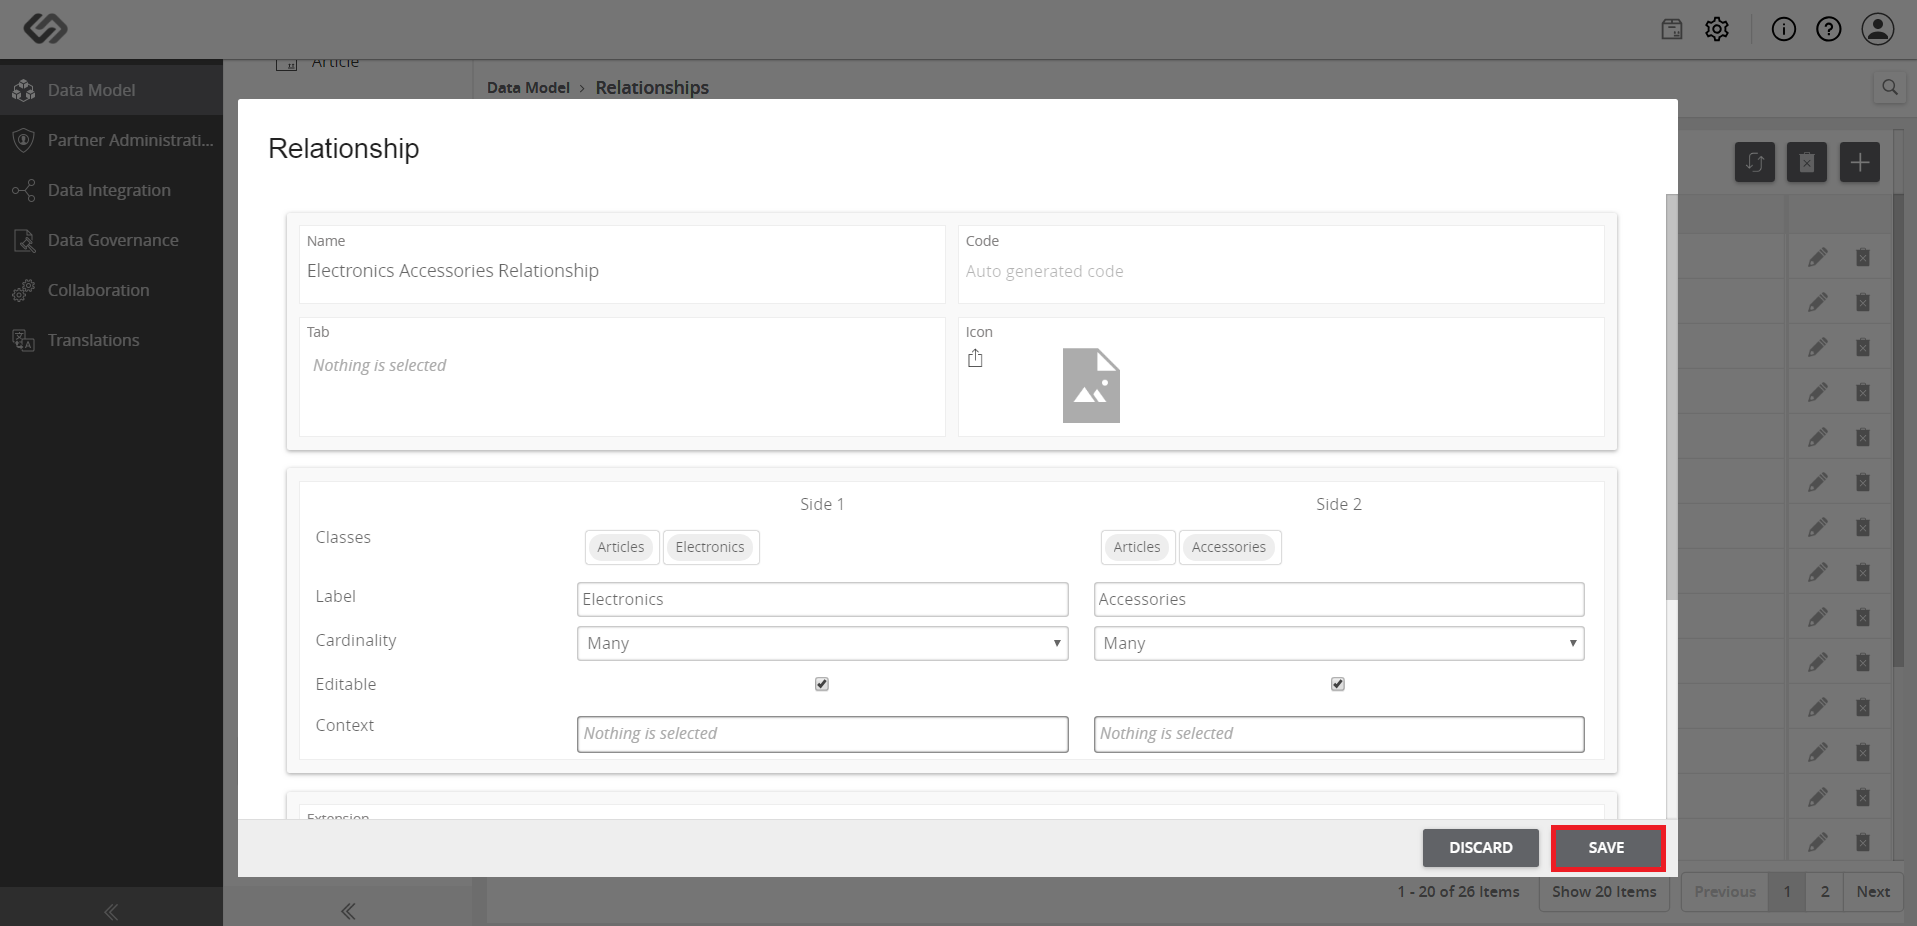
Task: Click the Previous page button
Action: (1725, 892)
